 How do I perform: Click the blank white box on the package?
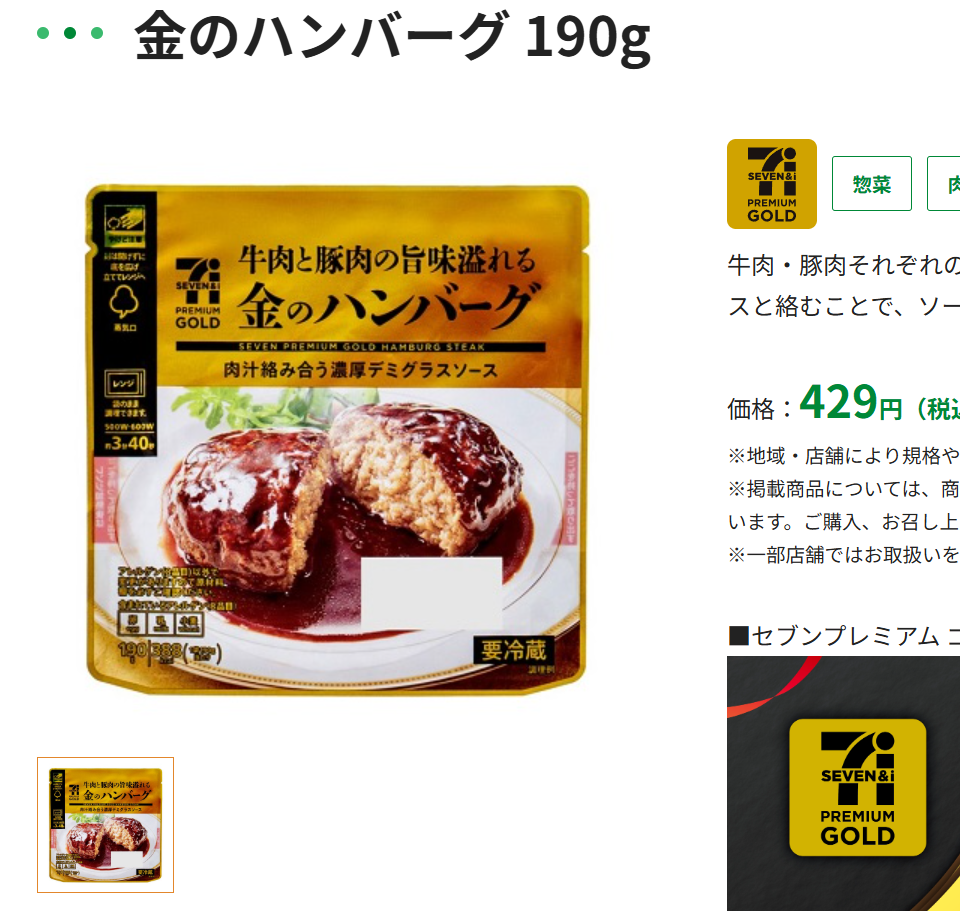(431, 594)
